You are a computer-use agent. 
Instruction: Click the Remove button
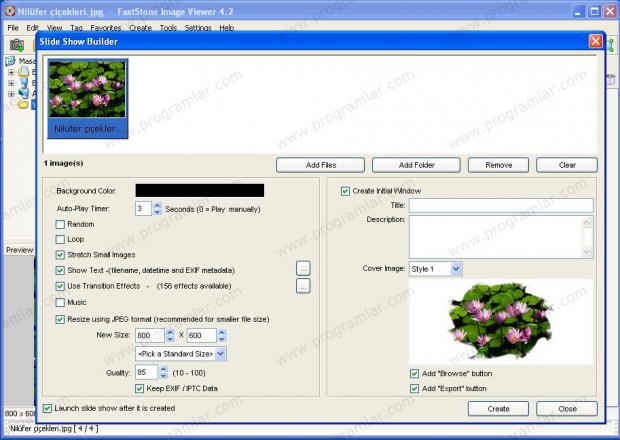[x=498, y=165]
